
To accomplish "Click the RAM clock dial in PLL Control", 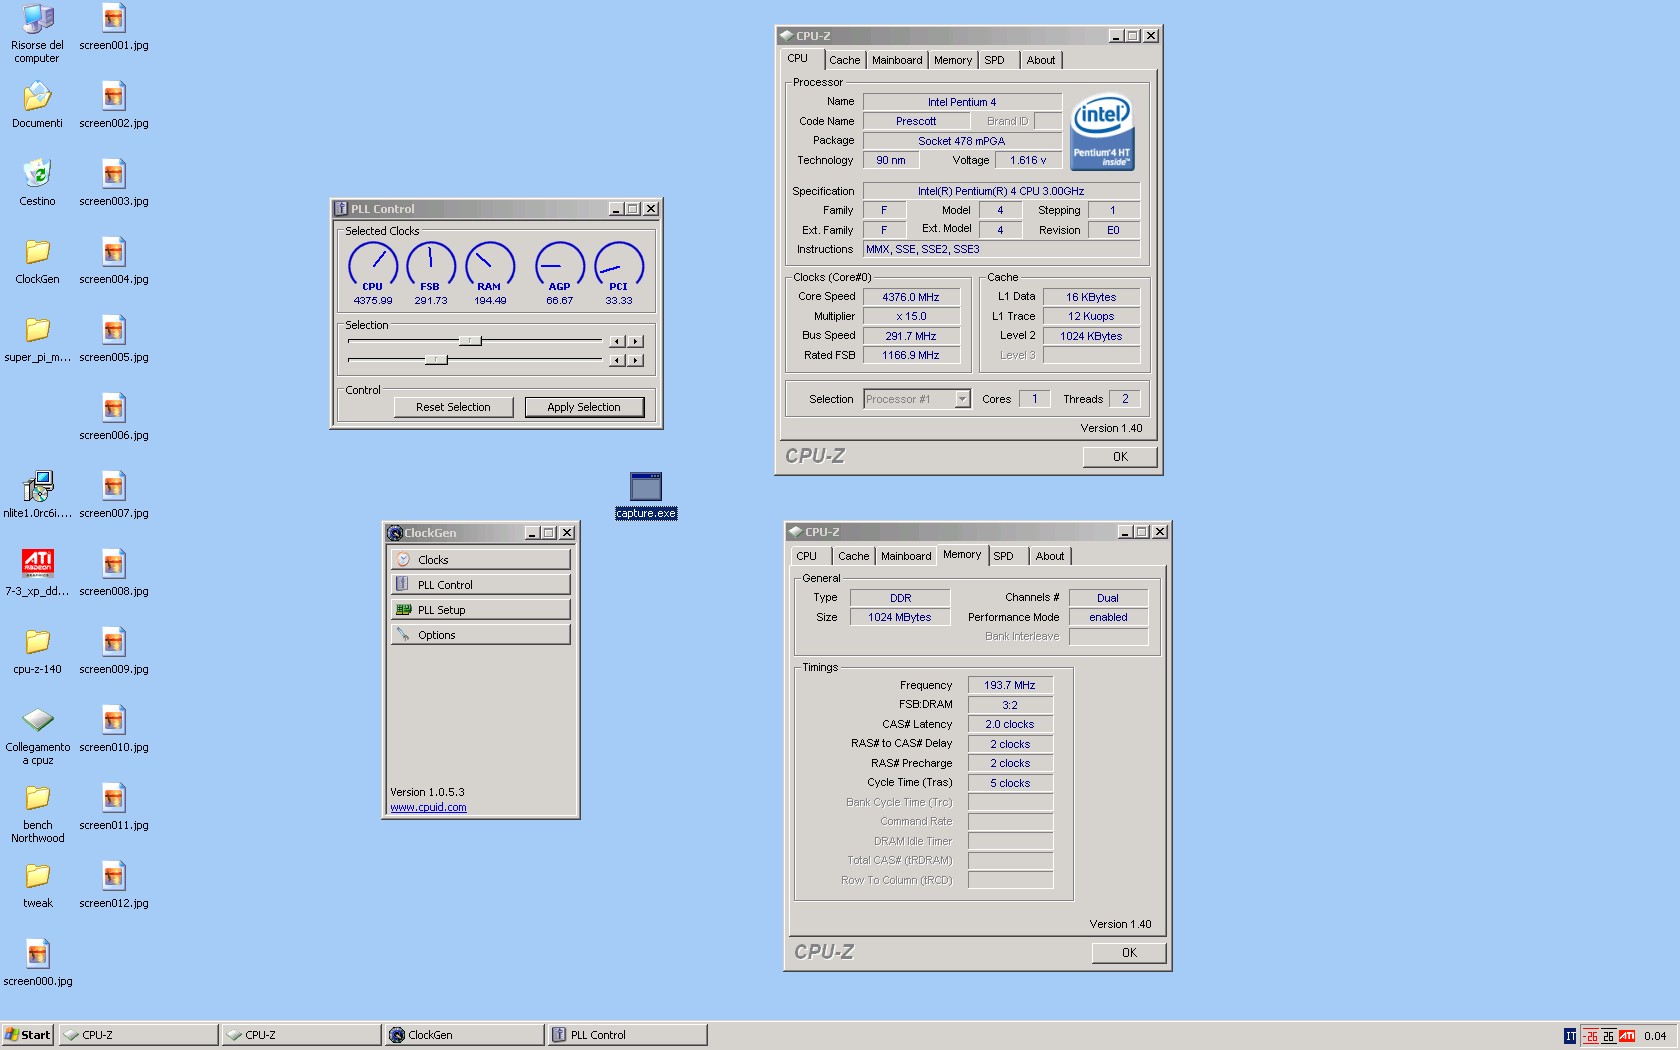I will click(490, 266).
